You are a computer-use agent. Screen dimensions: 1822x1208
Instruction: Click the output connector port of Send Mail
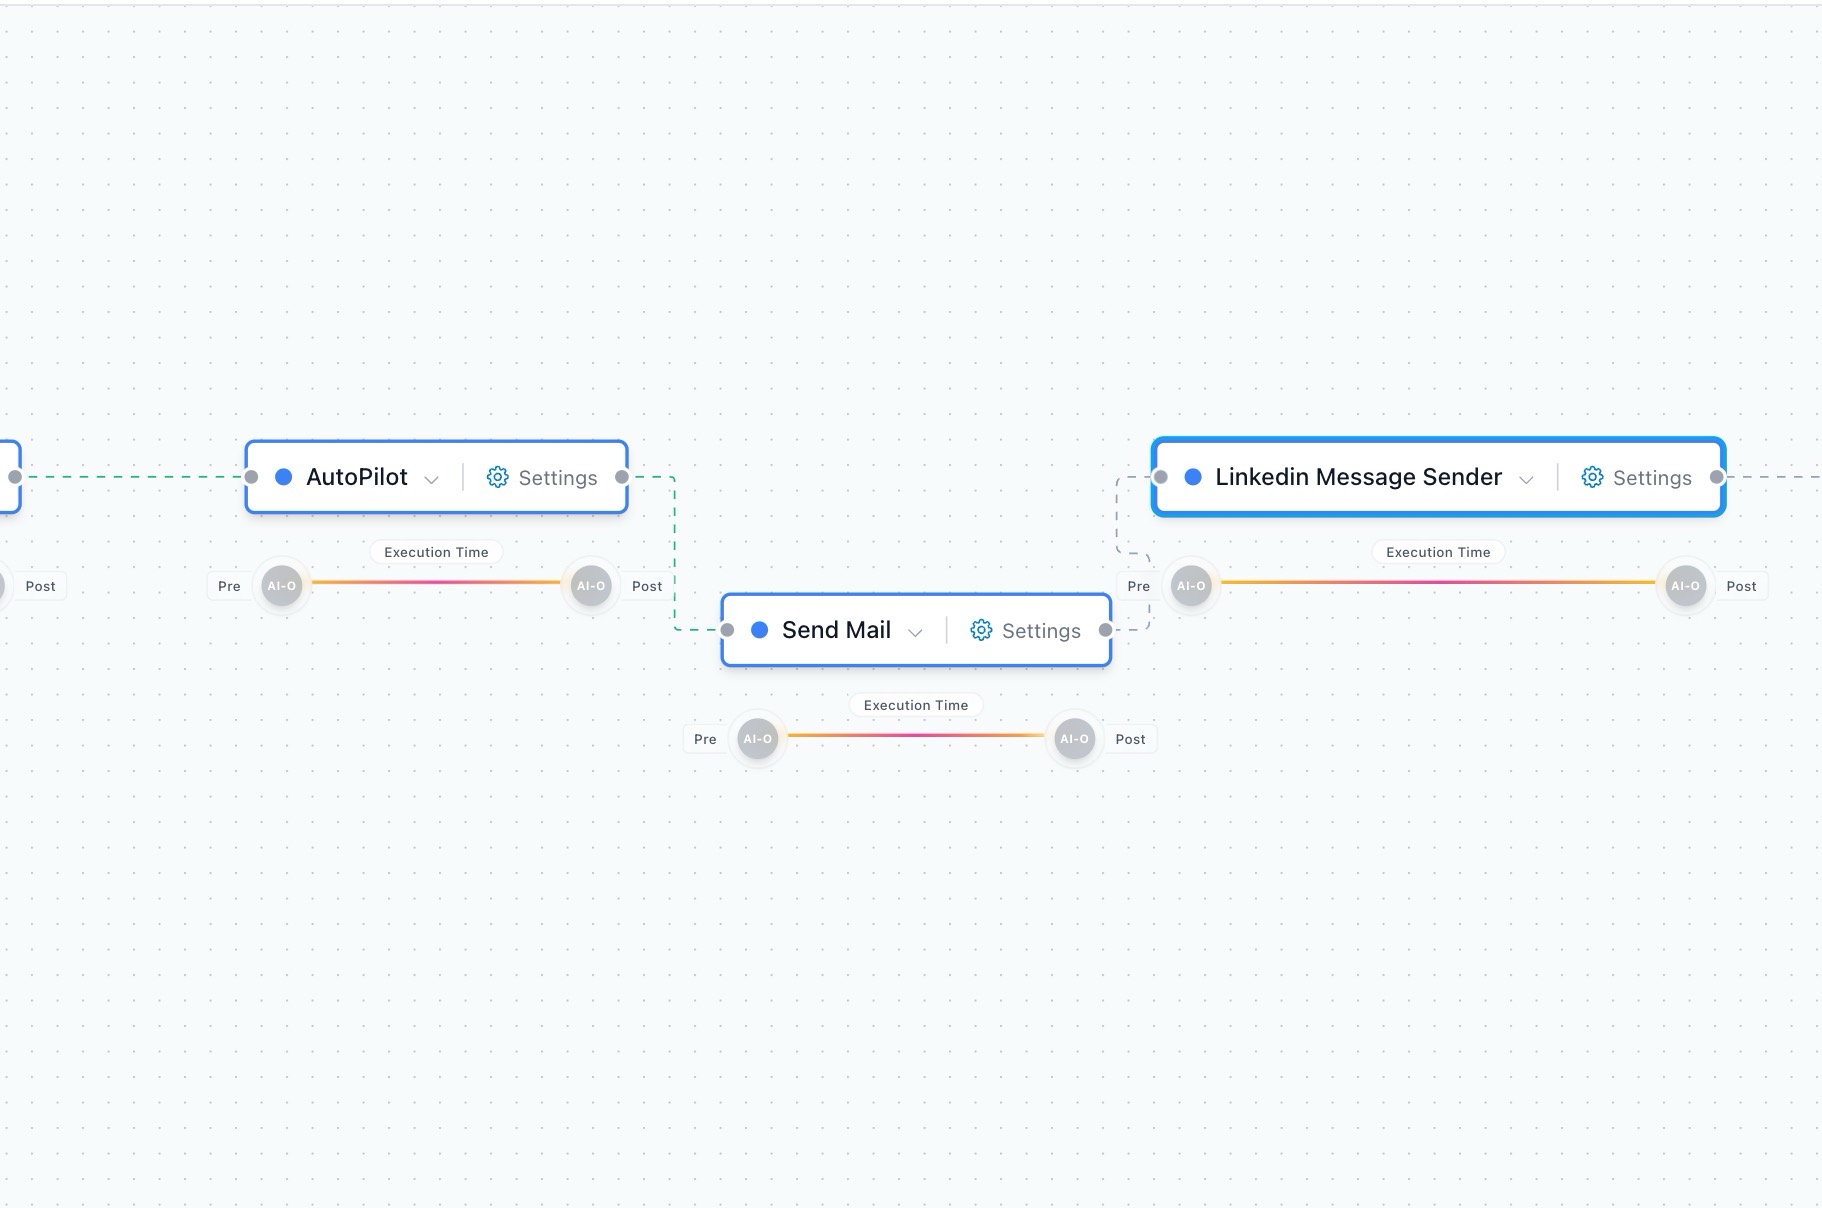(1105, 630)
